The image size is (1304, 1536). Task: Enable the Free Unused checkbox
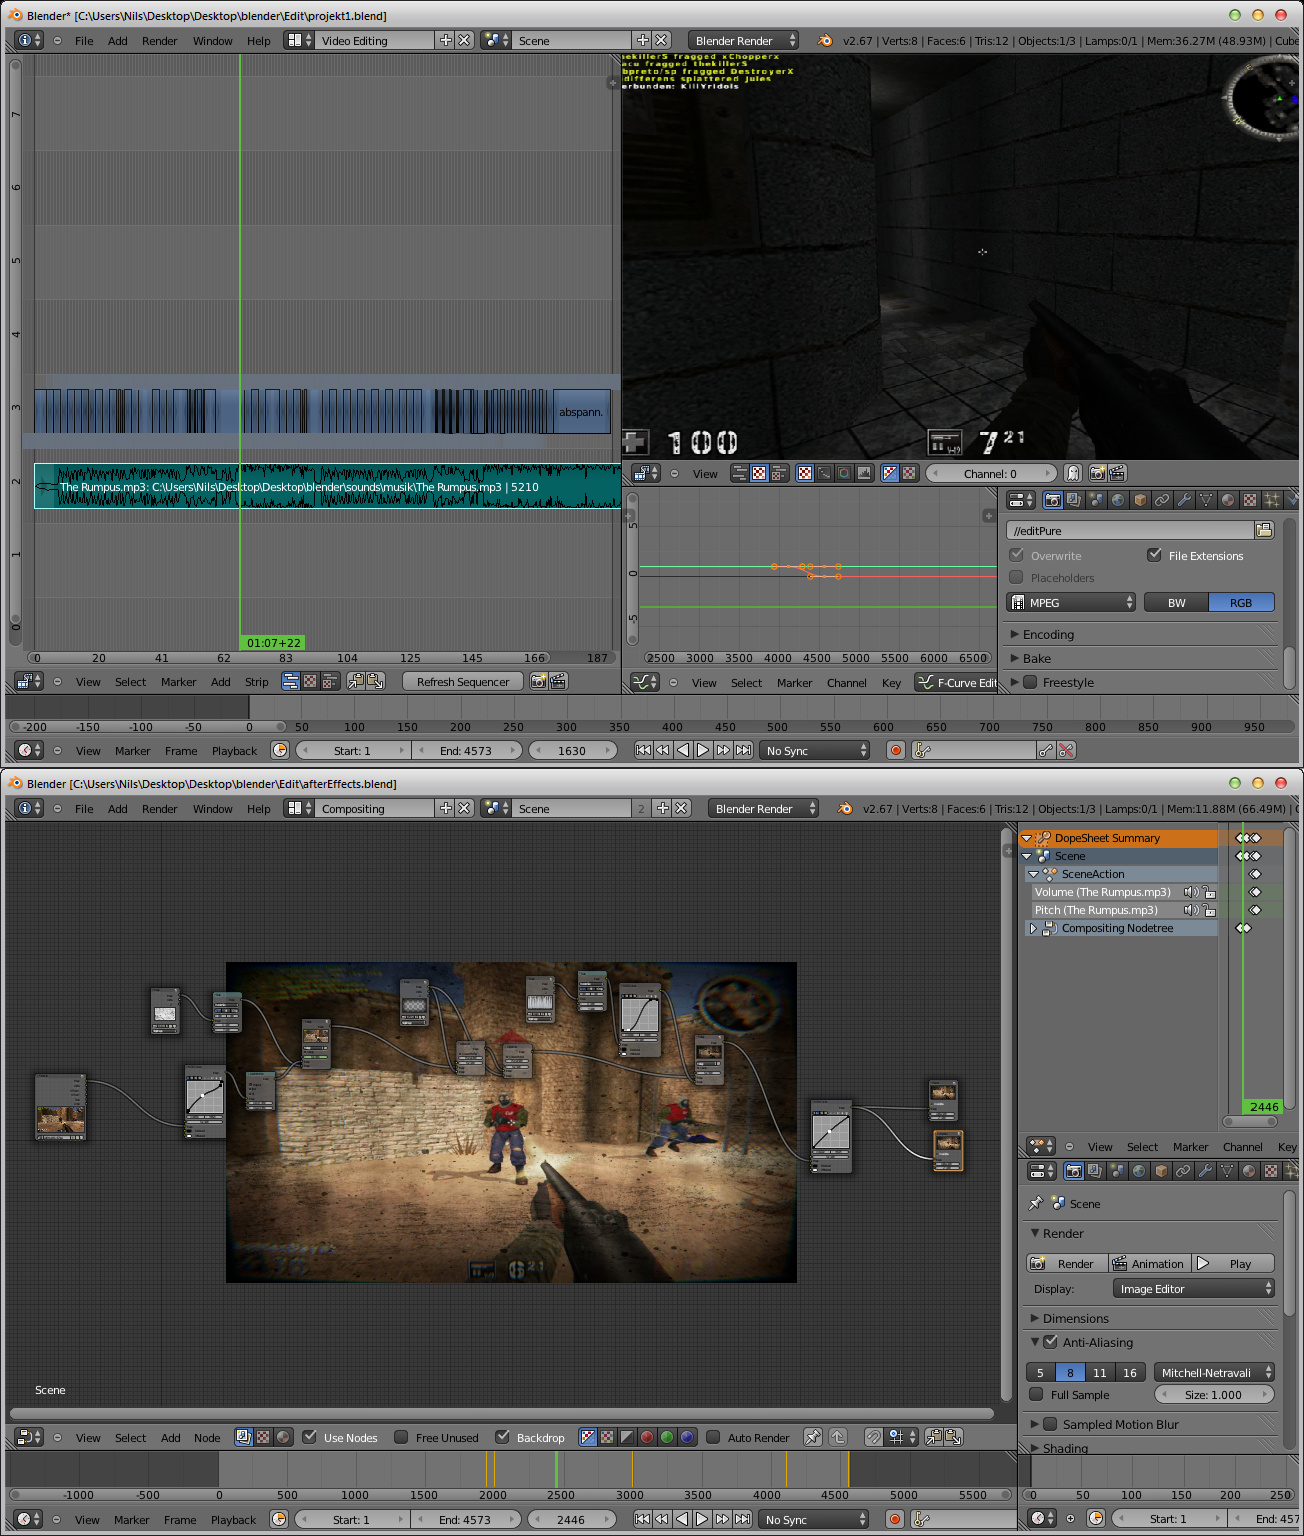(401, 1437)
